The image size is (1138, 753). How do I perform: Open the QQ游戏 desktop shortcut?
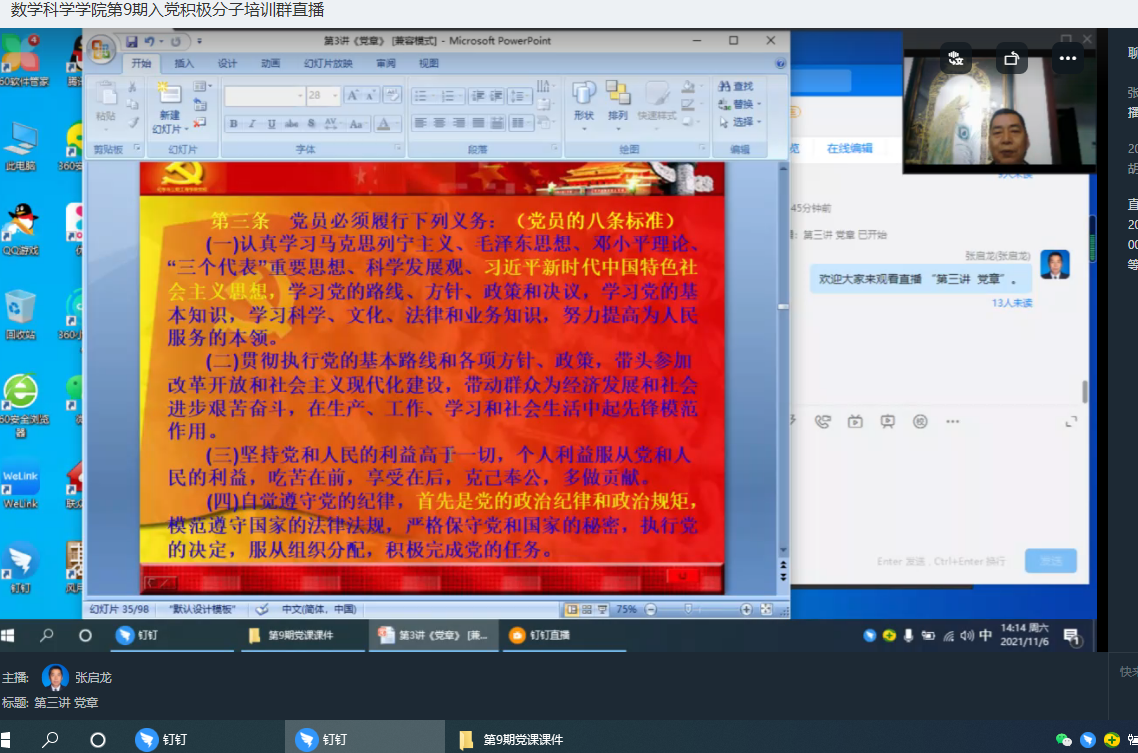21,230
